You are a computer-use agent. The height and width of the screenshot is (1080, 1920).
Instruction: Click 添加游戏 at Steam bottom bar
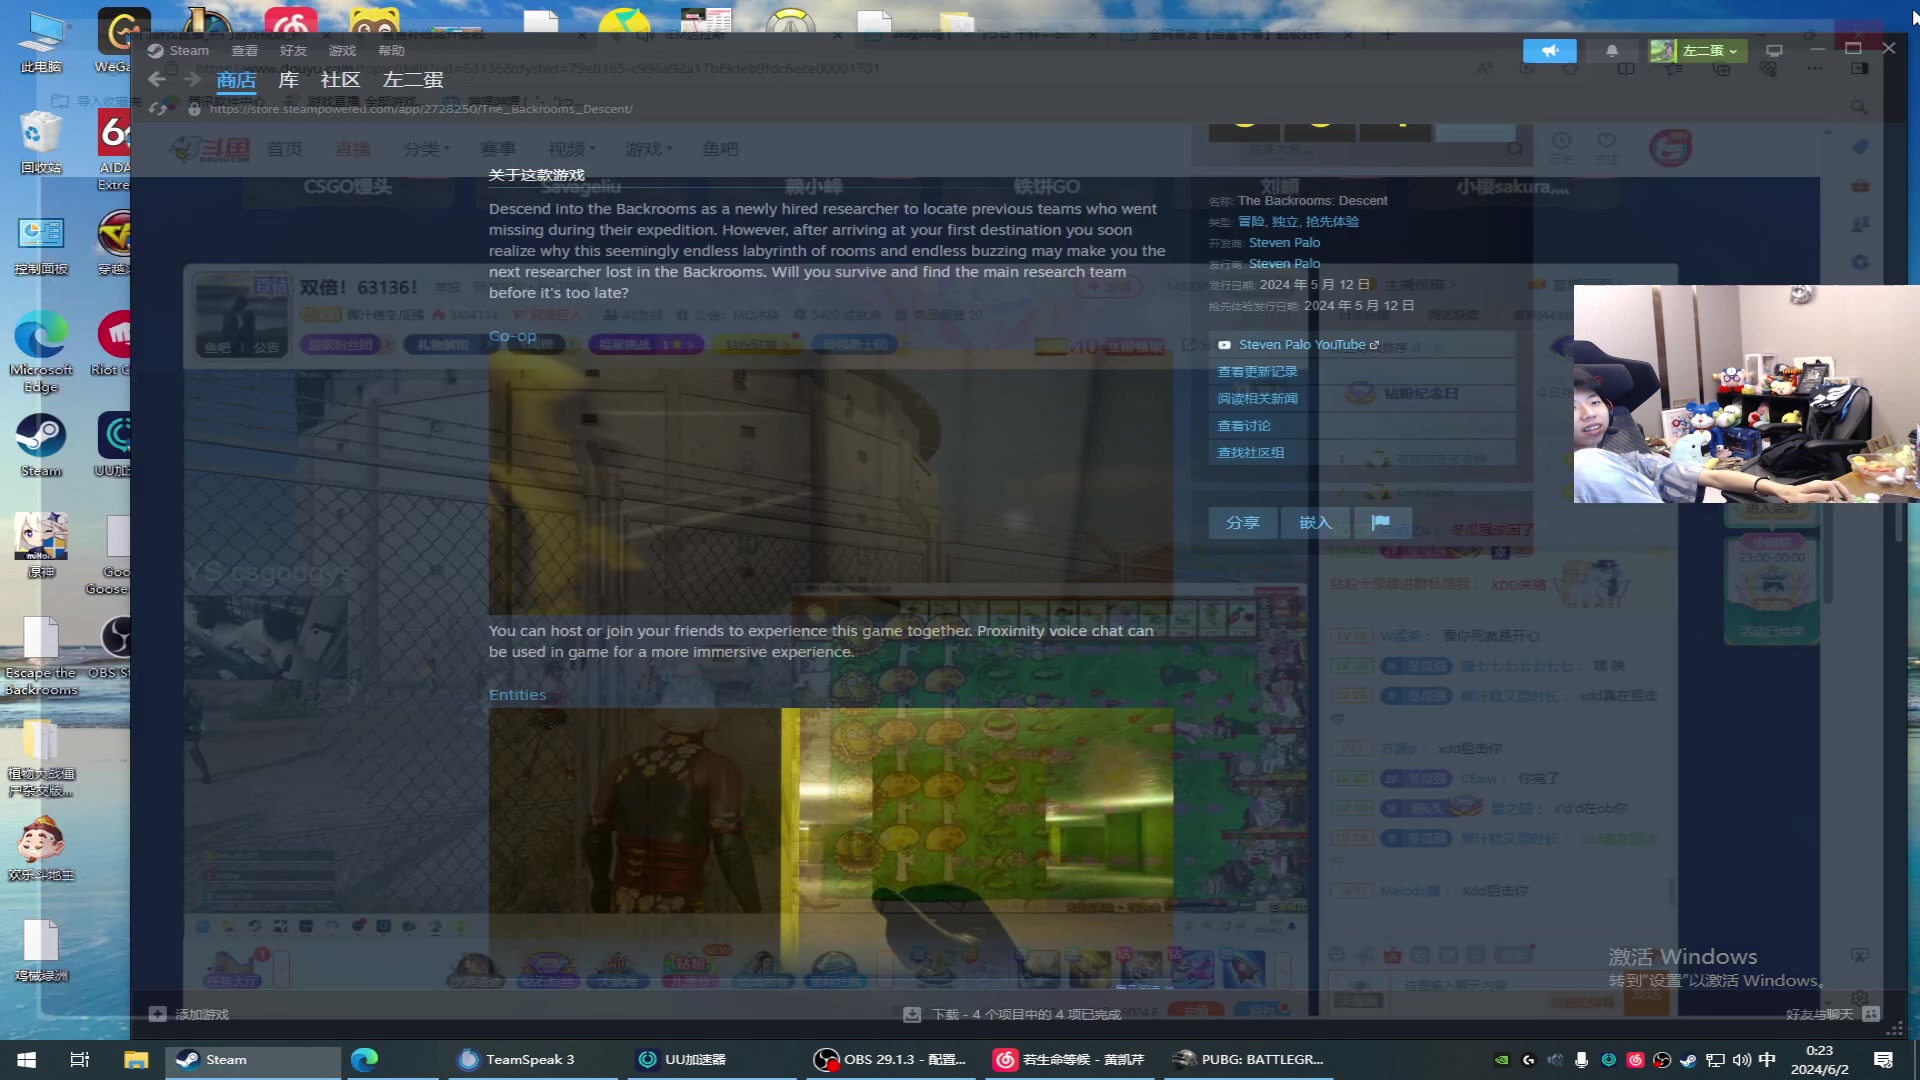[189, 1014]
